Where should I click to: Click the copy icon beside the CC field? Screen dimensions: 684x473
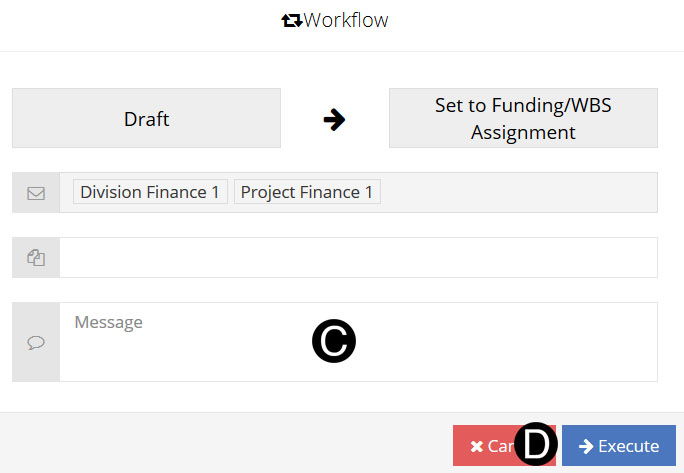coord(36,258)
